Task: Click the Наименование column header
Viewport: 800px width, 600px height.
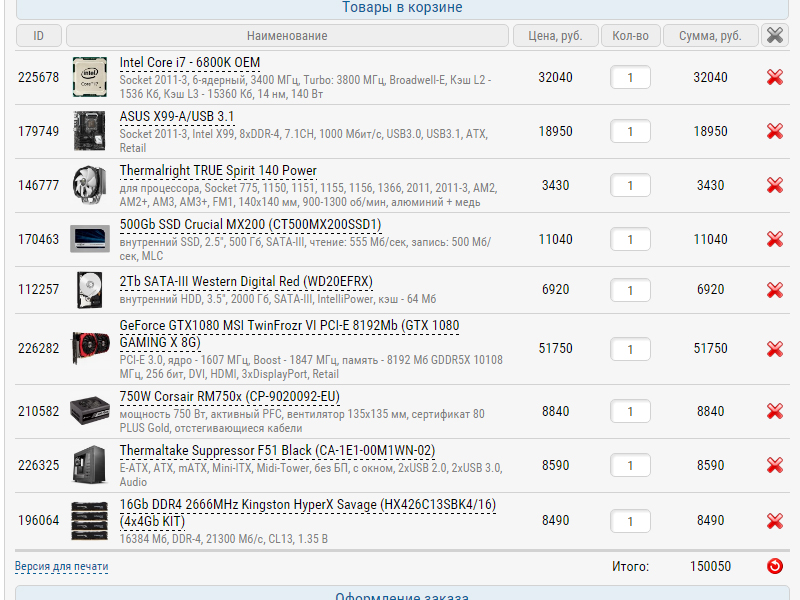Action: point(287,36)
